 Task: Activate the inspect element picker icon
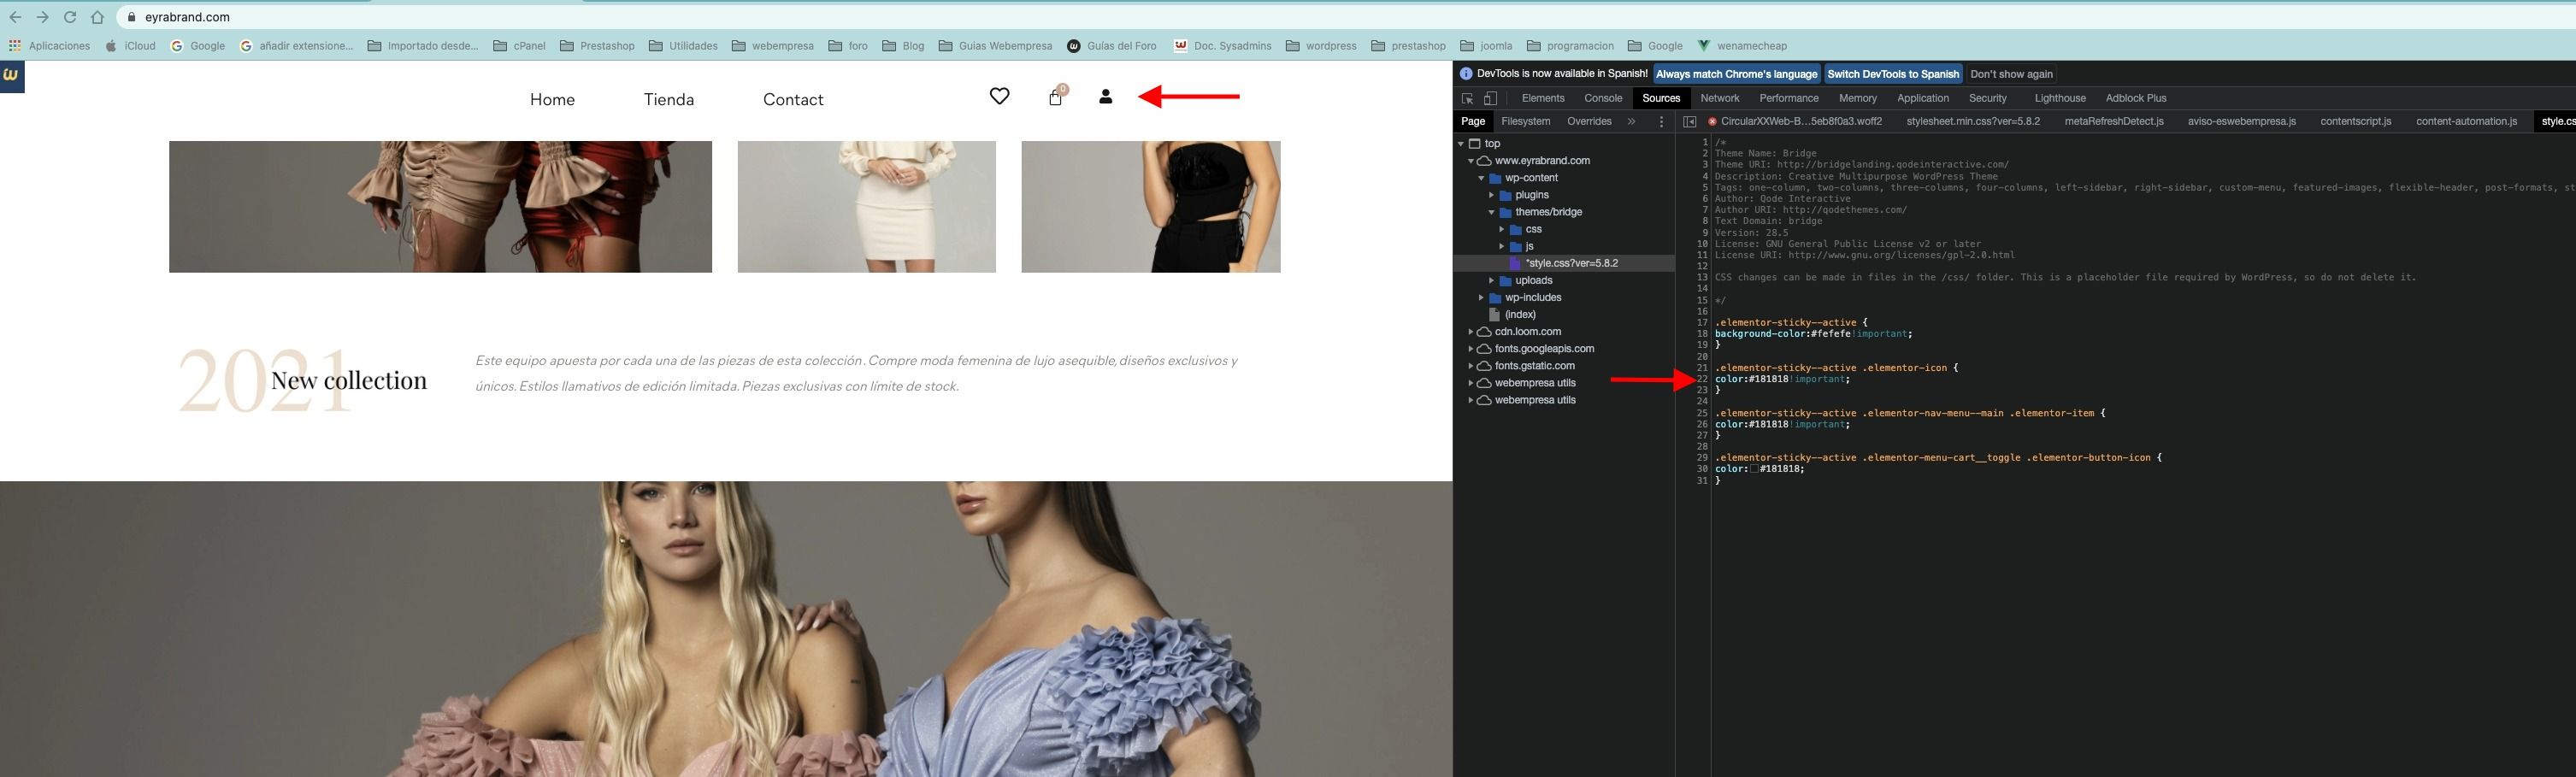point(1467,98)
